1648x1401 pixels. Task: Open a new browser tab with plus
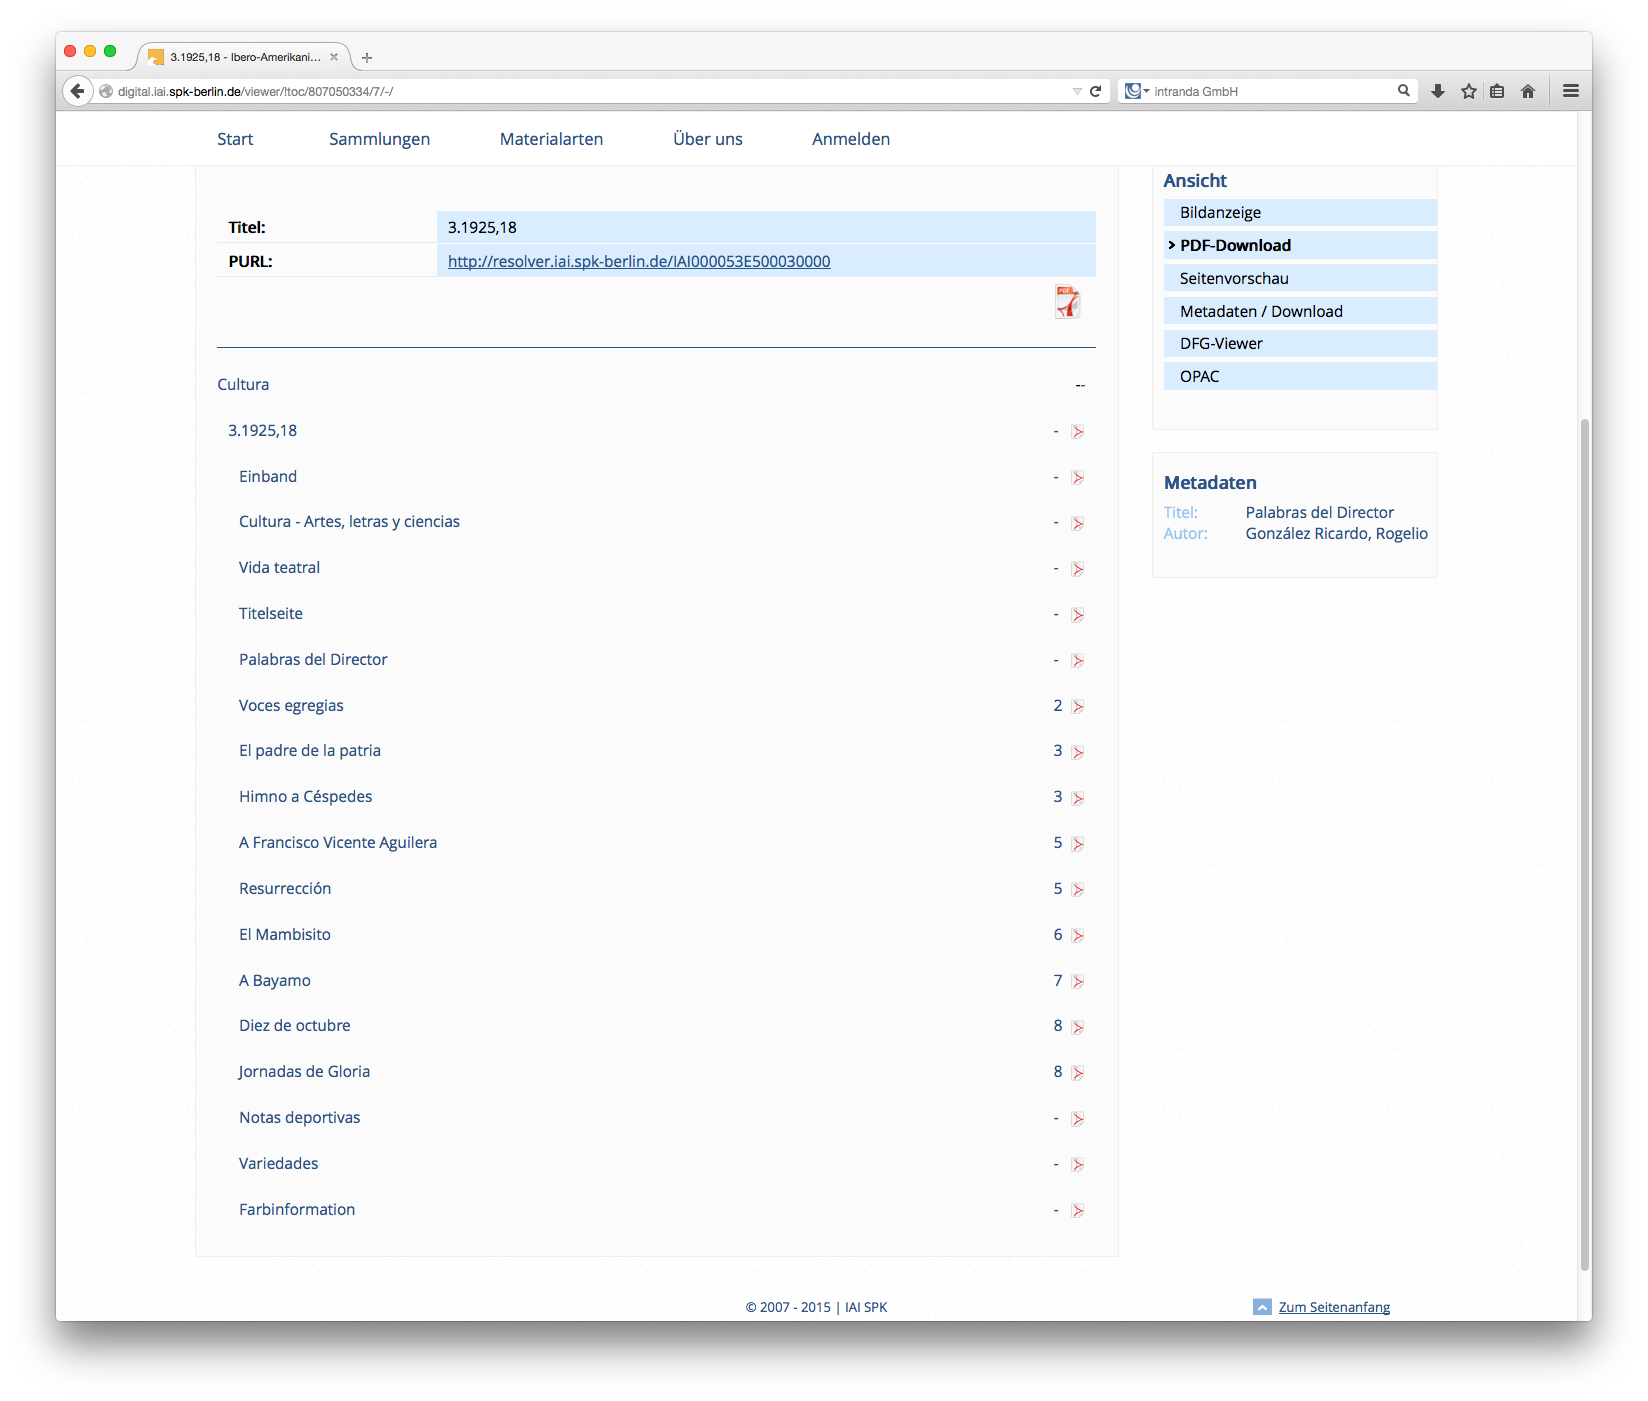click(367, 57)
